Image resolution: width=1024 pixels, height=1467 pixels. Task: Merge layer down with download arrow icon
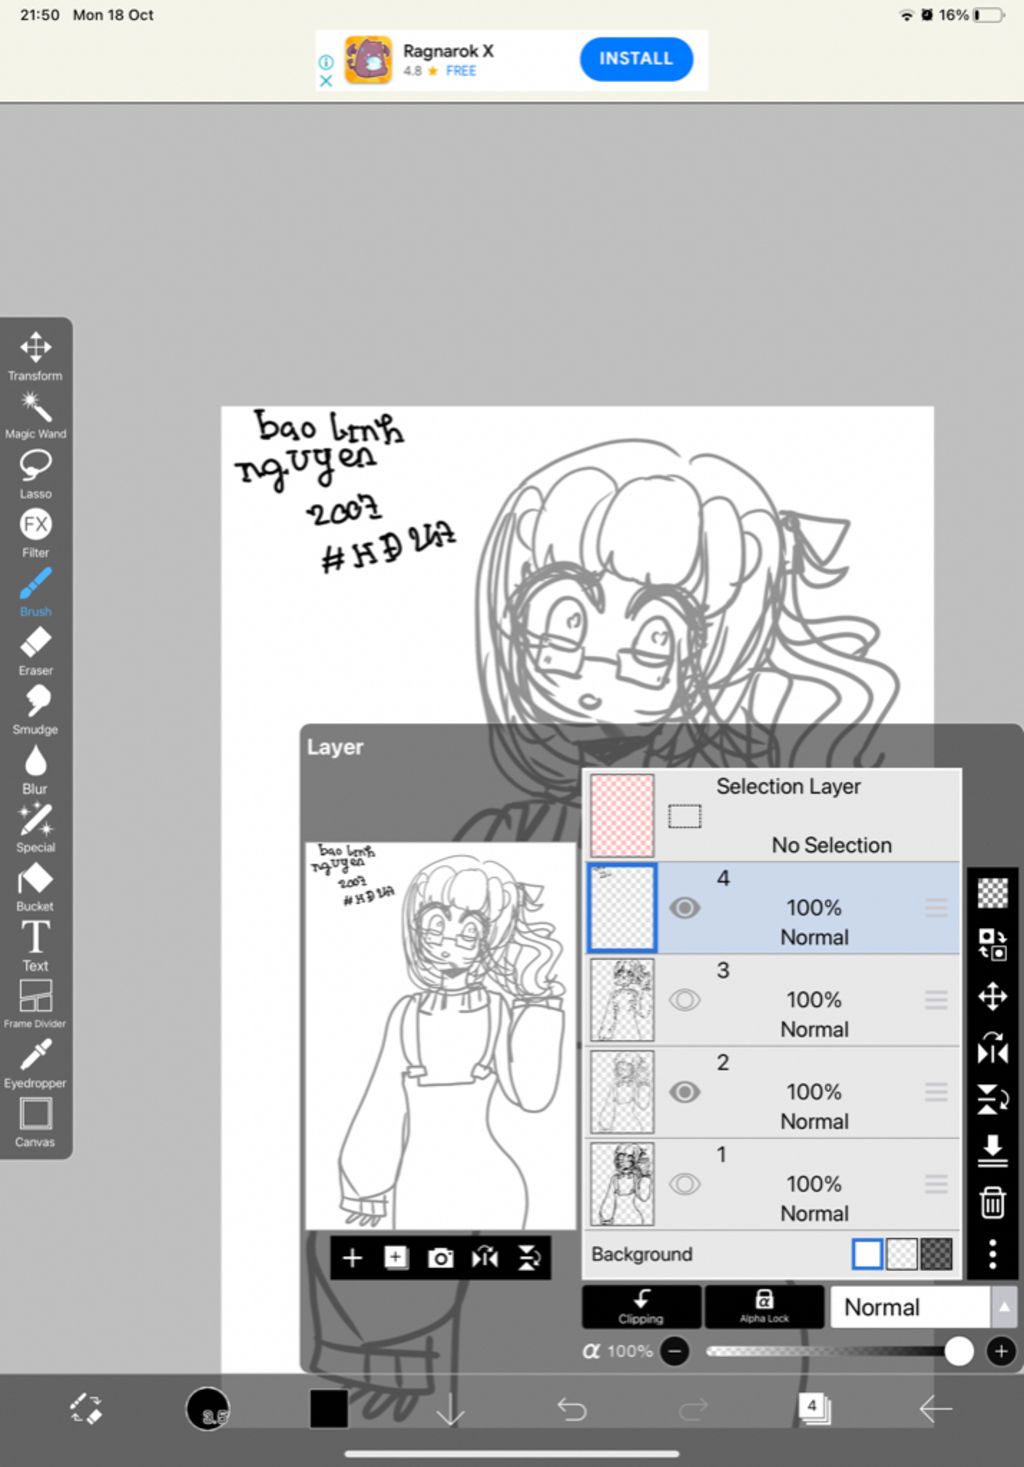(x=992, y=1150)
